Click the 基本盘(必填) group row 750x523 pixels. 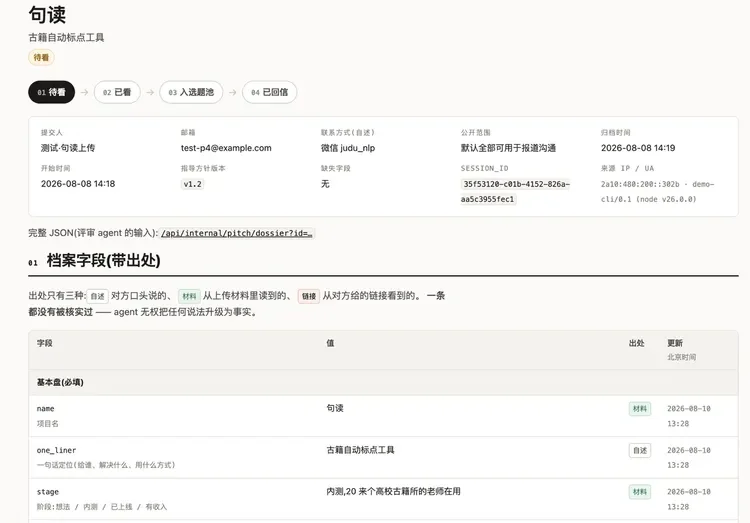(x=383, y=382)
